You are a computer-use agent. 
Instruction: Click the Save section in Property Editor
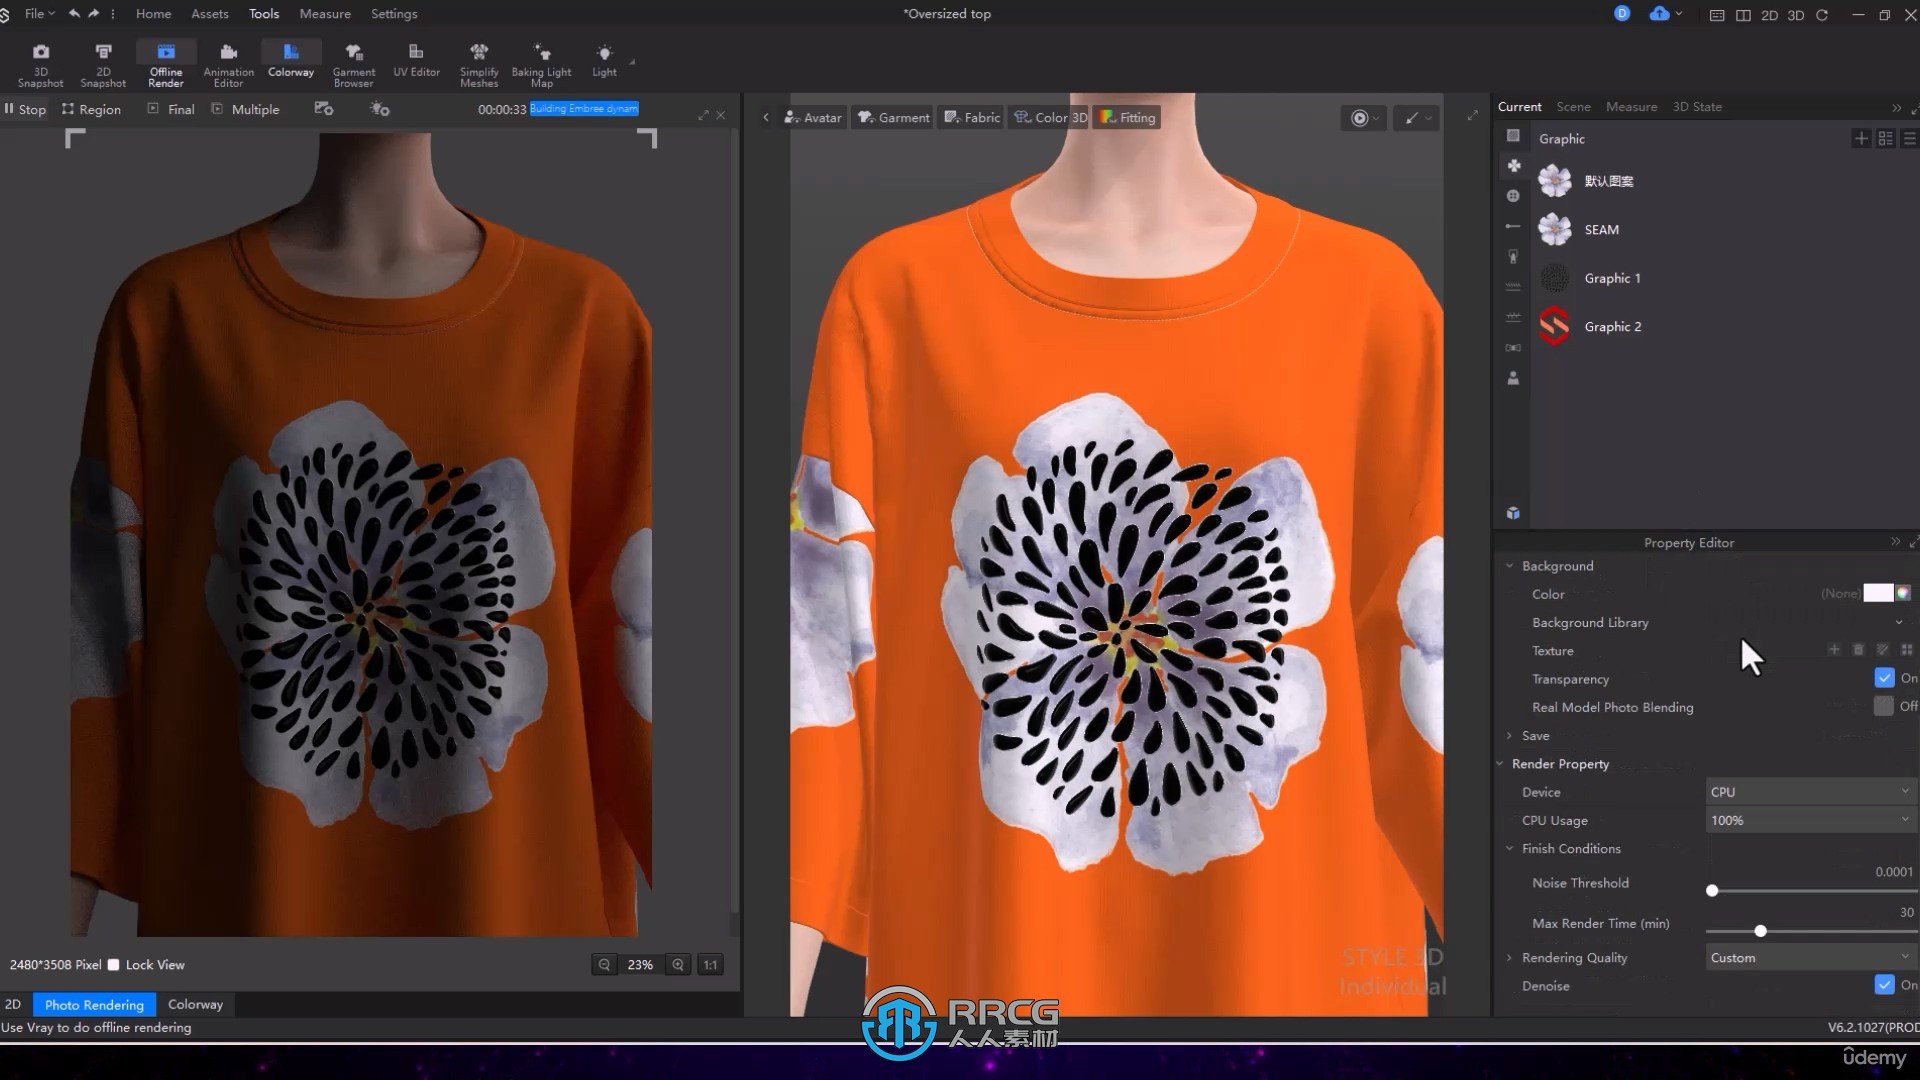pos(1536,735)
